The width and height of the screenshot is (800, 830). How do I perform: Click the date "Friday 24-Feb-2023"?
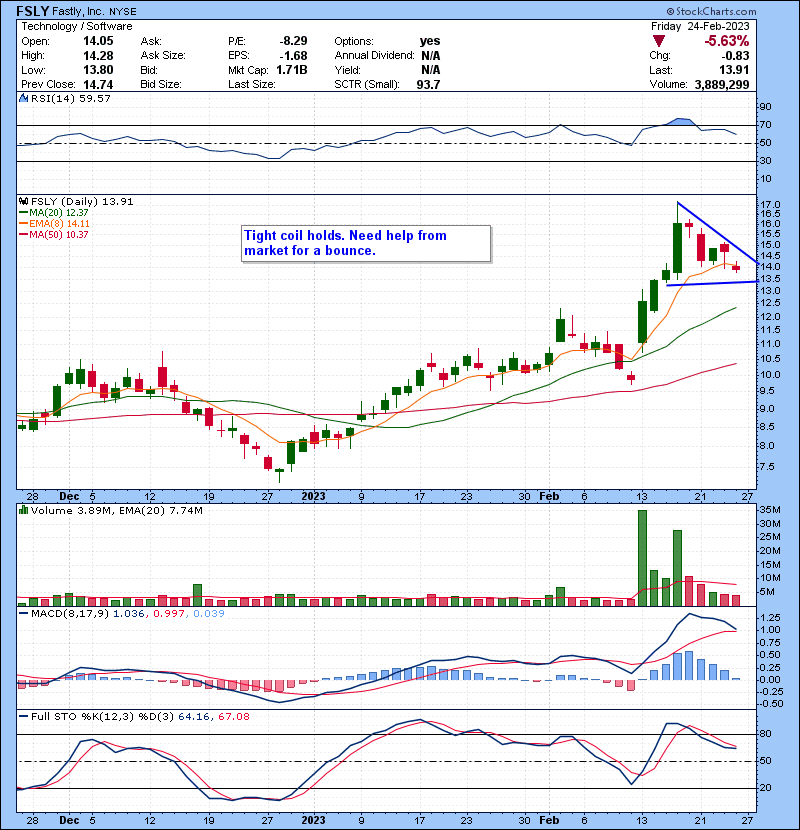point(700,26)
